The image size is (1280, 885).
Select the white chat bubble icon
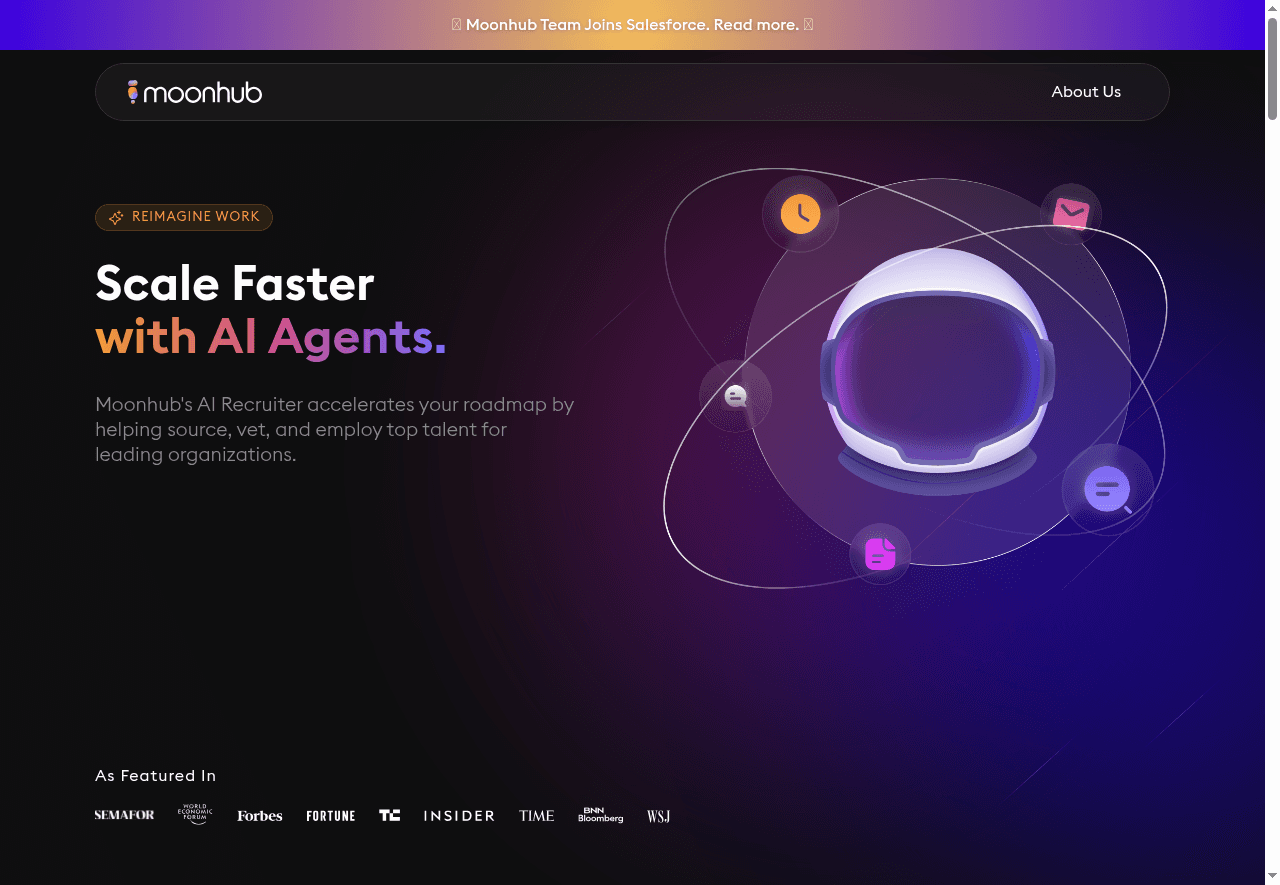click(735, 396)
